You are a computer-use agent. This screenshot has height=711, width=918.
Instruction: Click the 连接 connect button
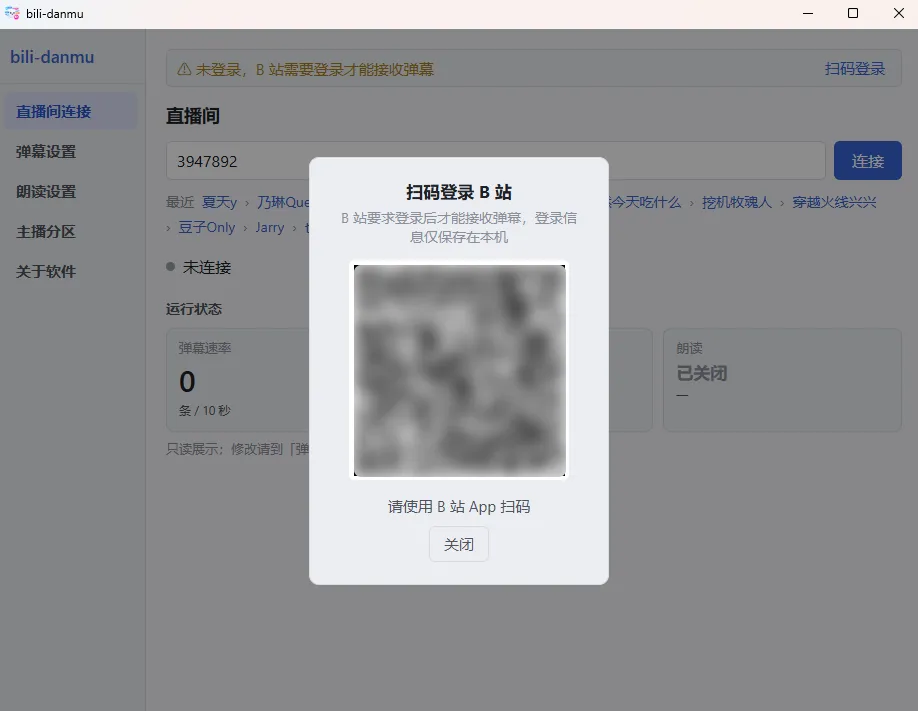pyautogui.click(x=867, y=160)
